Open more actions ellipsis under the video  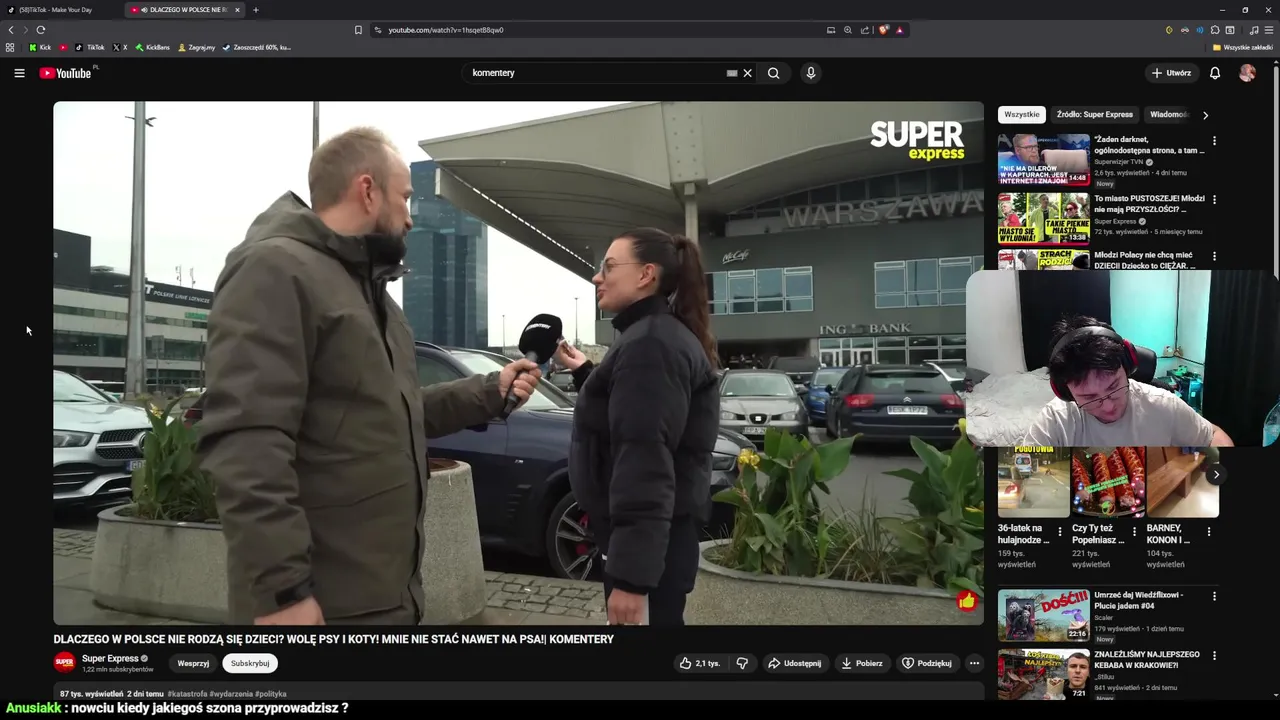pyautogui.click(x=974, y=663)
